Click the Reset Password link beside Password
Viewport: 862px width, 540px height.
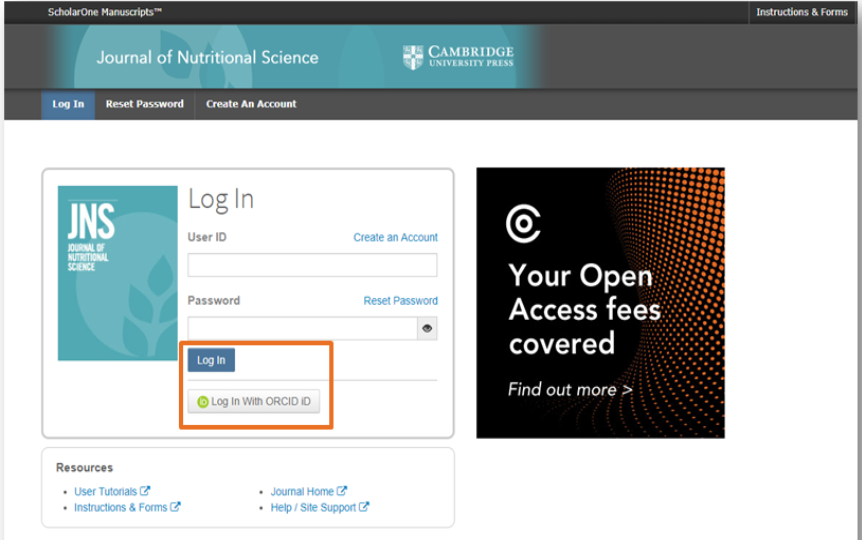pos(400,301)
